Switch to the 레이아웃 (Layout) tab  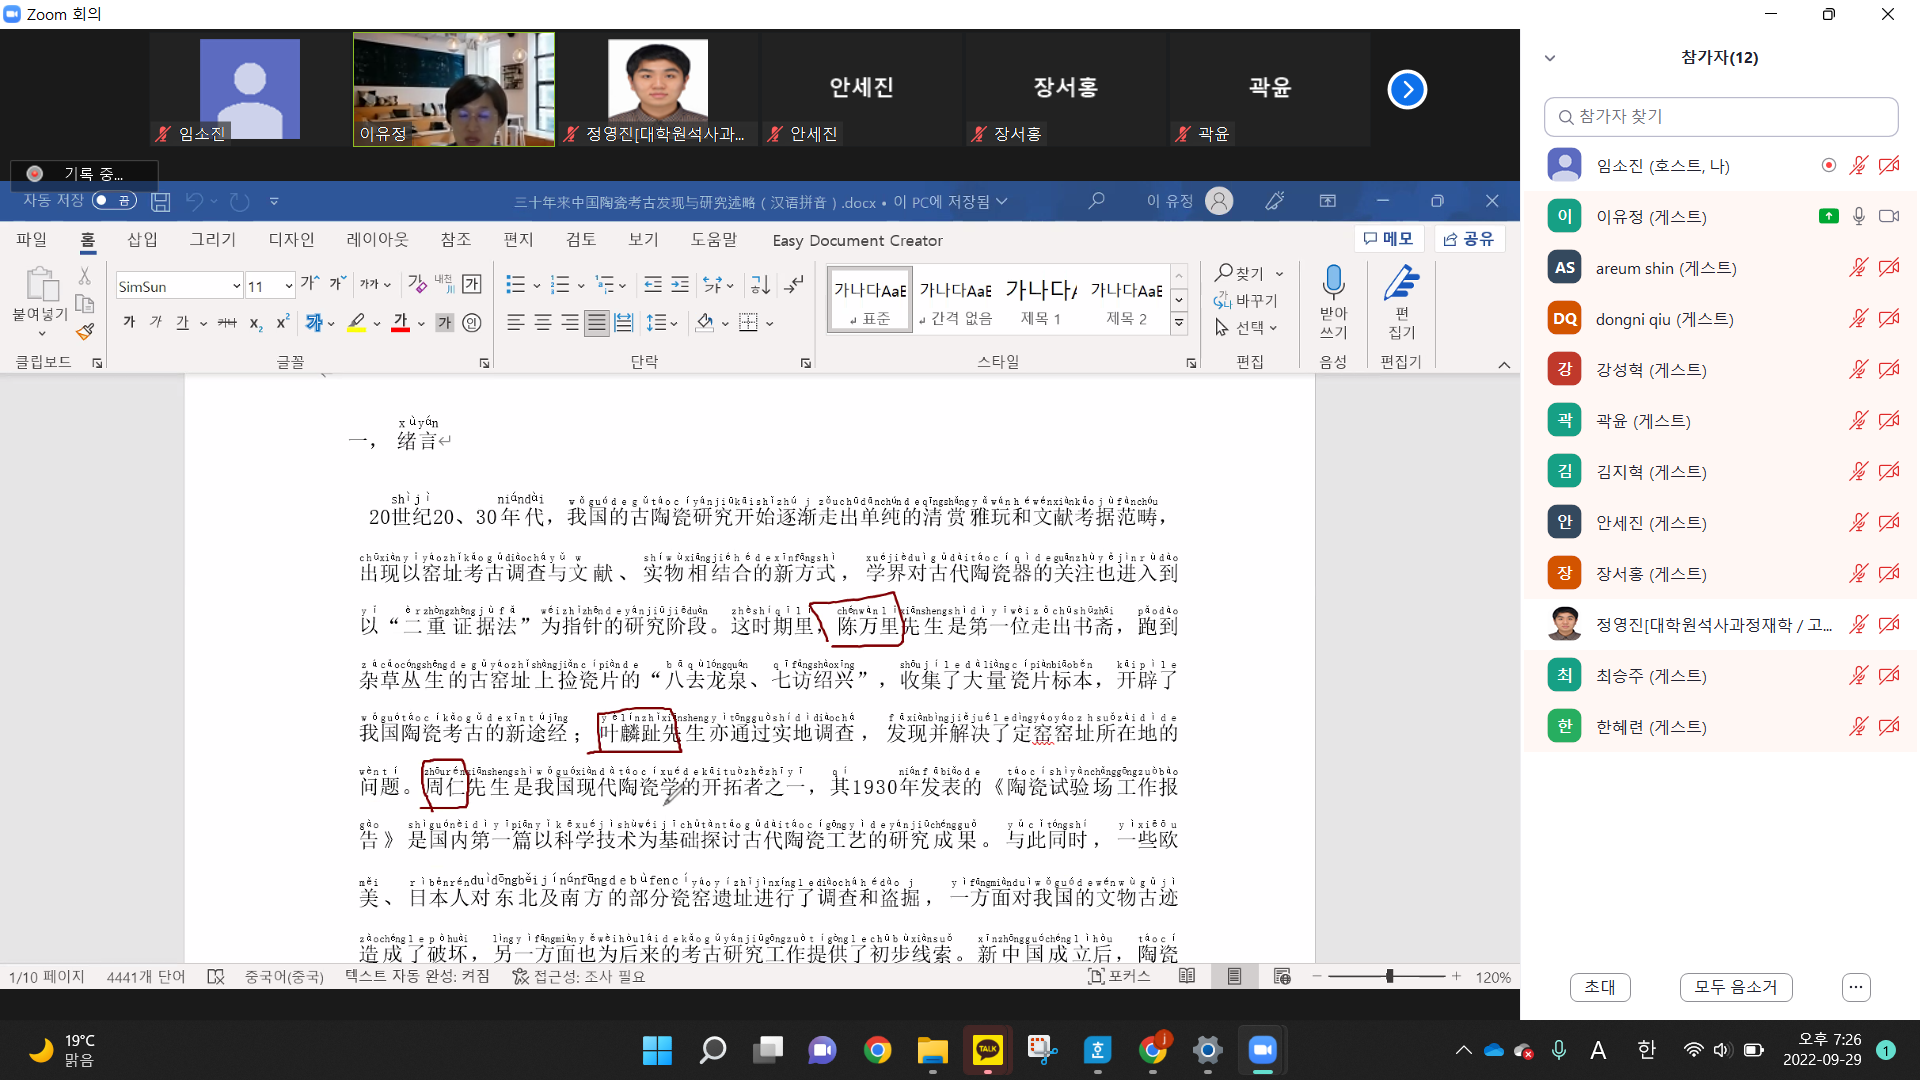pyautogui.click(x=377, y=240)
